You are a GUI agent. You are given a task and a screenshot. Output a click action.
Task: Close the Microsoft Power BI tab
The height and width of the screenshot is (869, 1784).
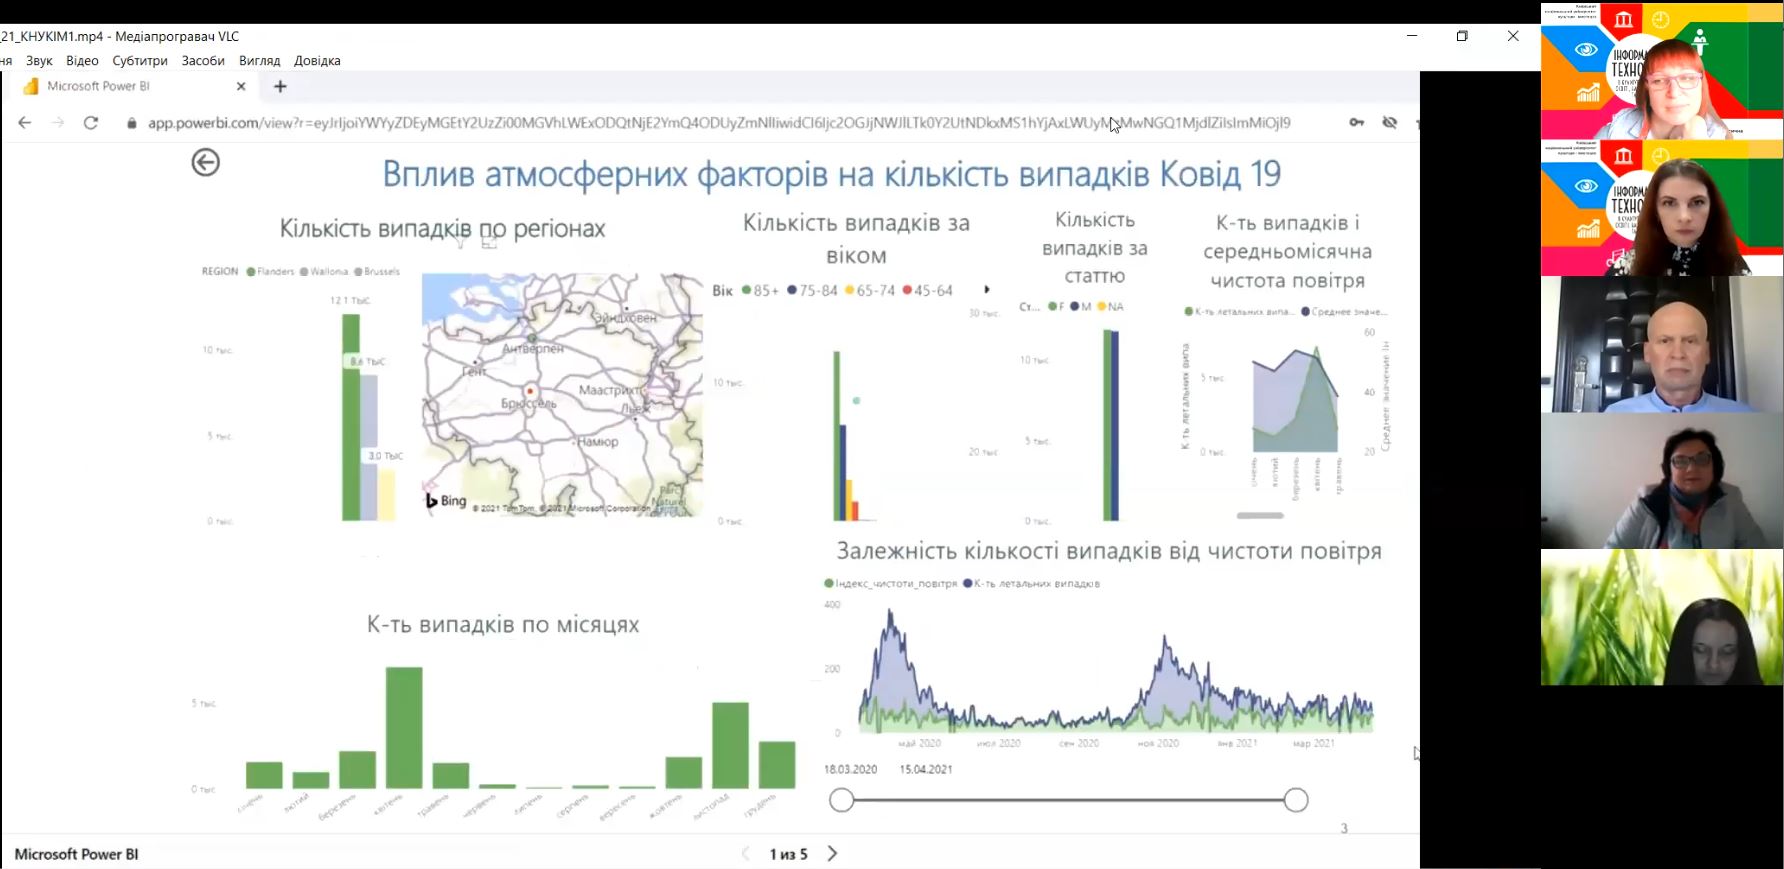(241, 87)
